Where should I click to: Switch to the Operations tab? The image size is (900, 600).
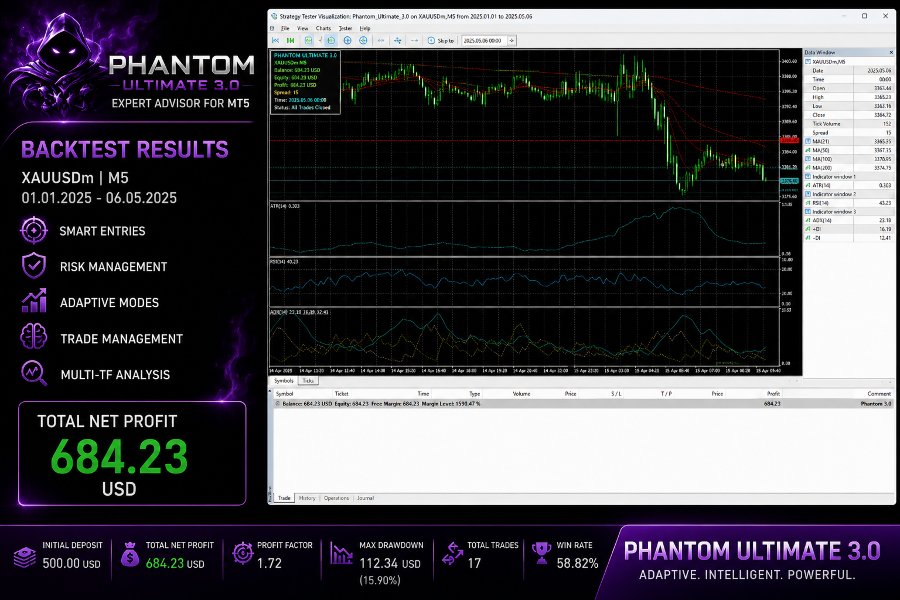pyautogui.click(x=336, y=498)
